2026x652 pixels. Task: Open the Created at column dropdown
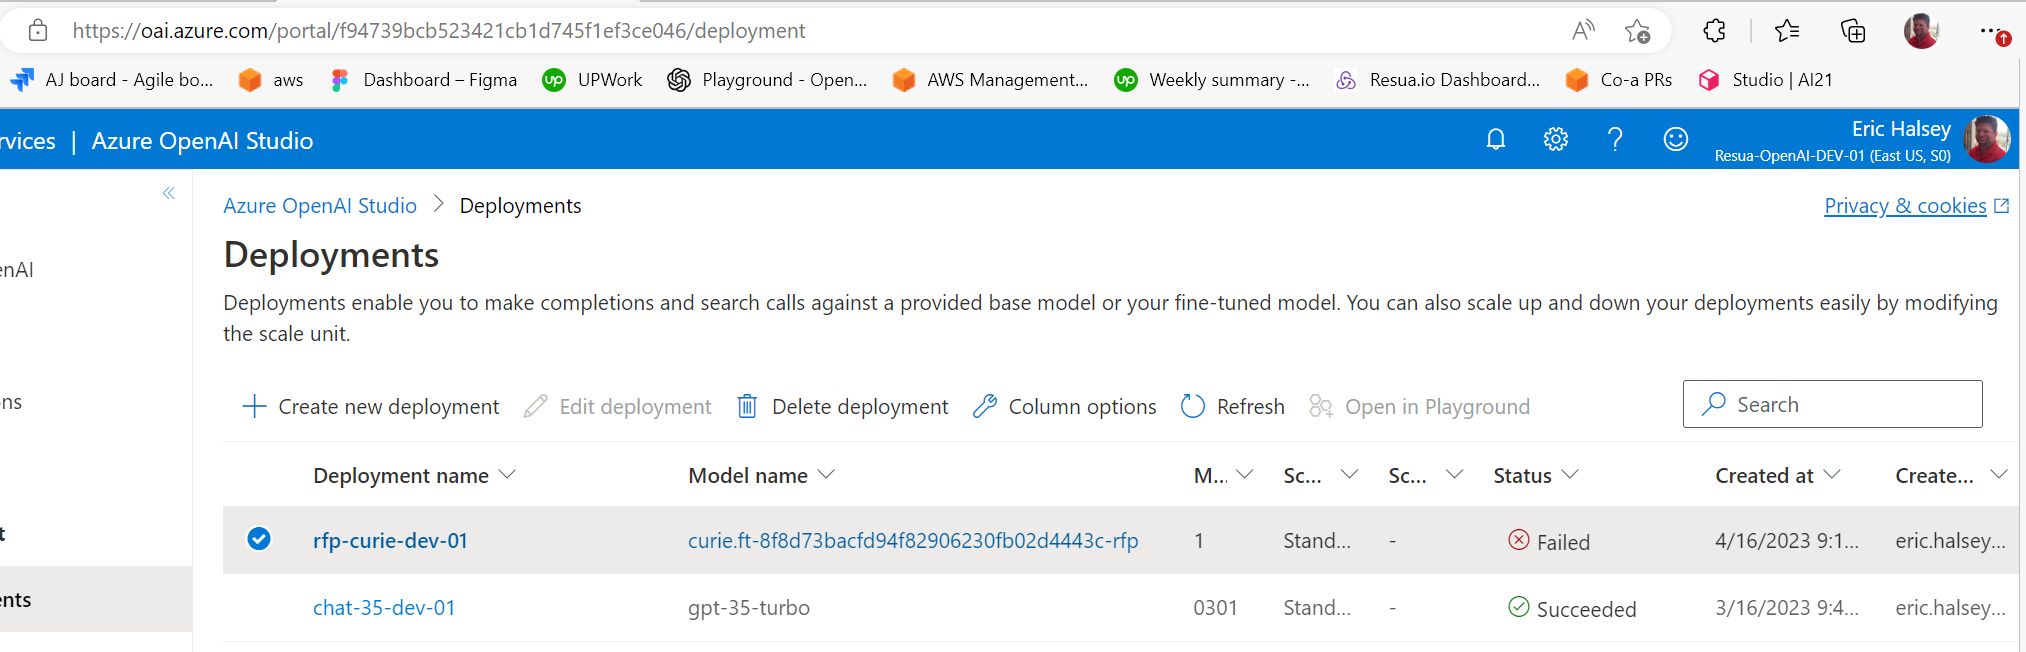click(1832, 475)
